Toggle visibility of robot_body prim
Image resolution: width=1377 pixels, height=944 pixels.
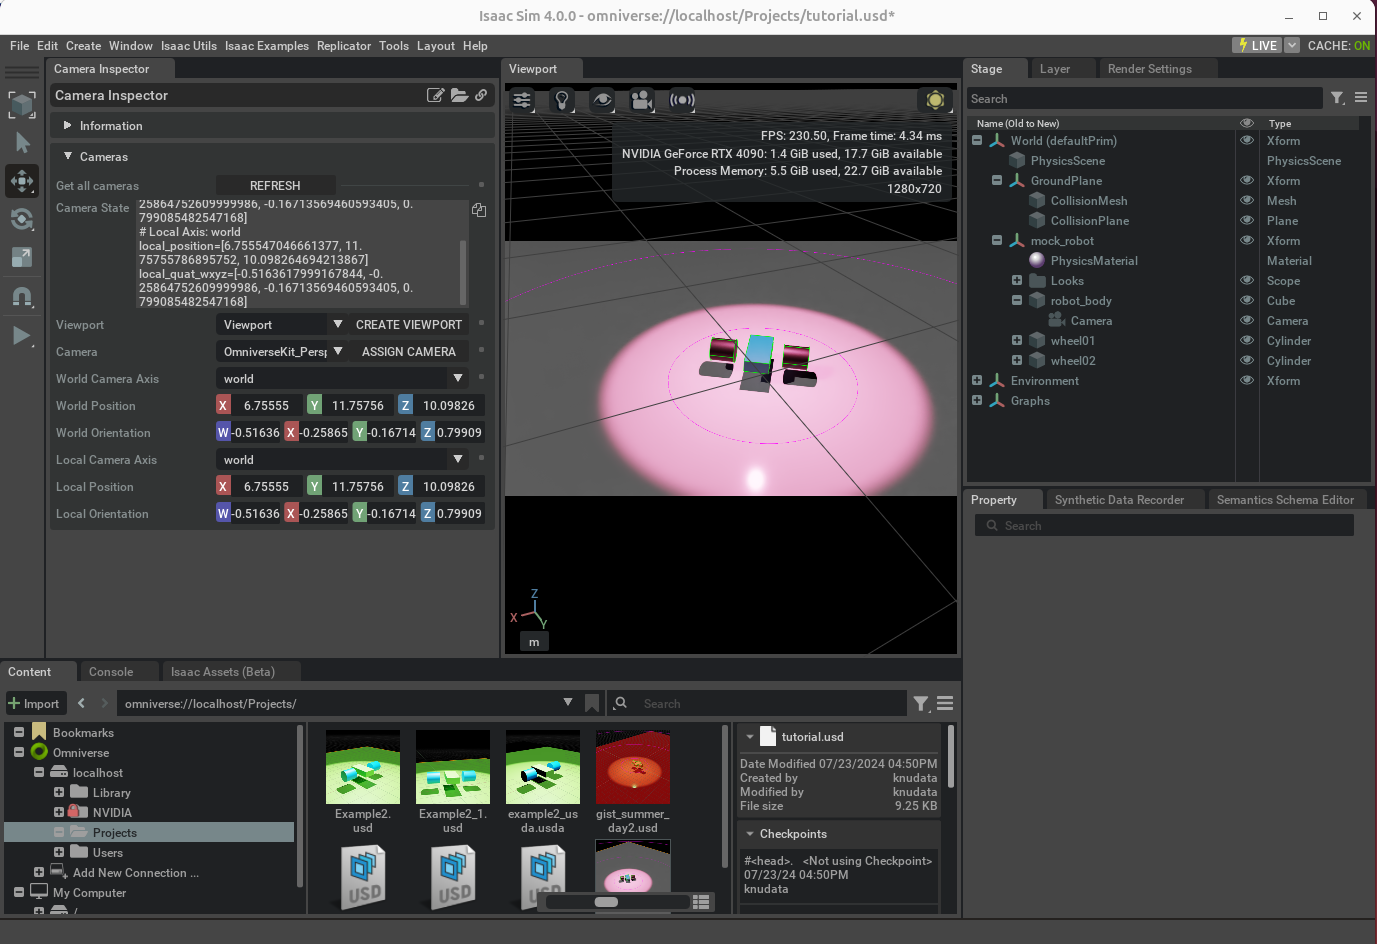pyautogui.click(x=1247, y=300)
